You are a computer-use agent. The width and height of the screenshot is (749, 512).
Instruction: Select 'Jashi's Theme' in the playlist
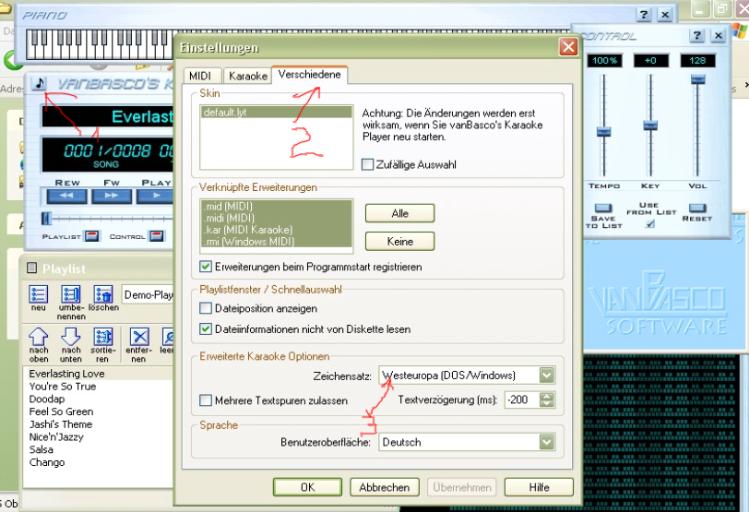61,424
